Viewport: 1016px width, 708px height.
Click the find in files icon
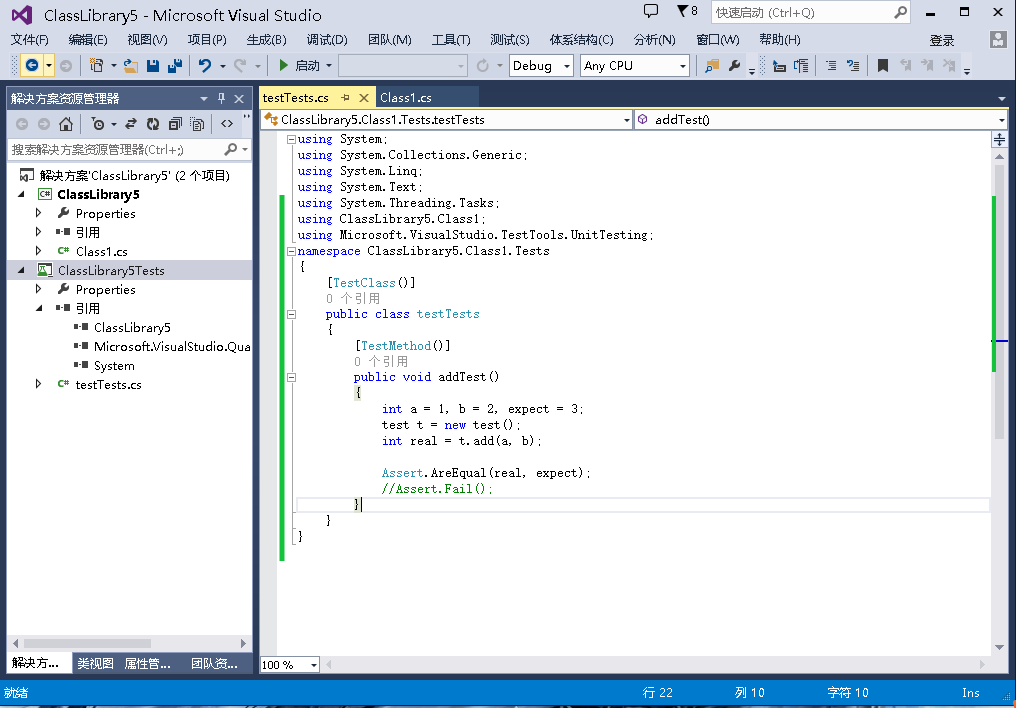pyautogui.click(x=712, y=65)
